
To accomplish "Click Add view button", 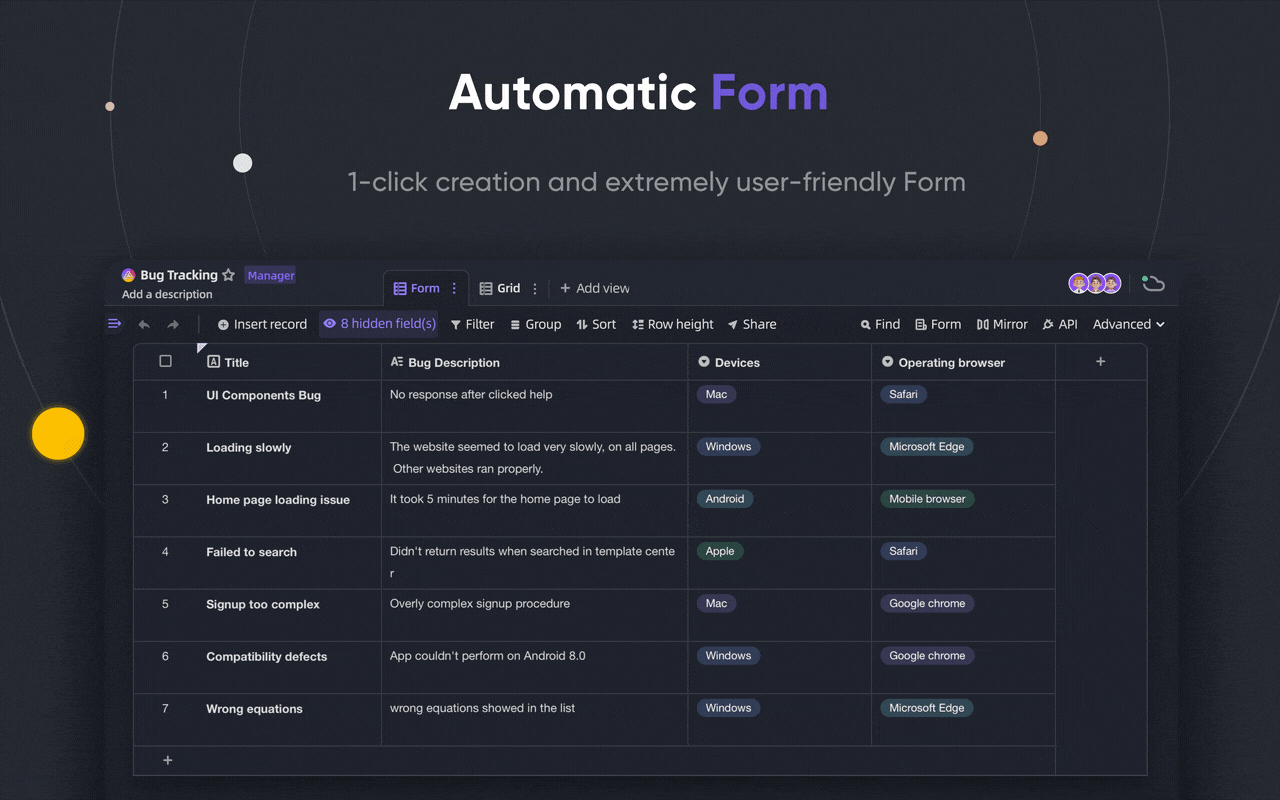I will pos(594,288).
